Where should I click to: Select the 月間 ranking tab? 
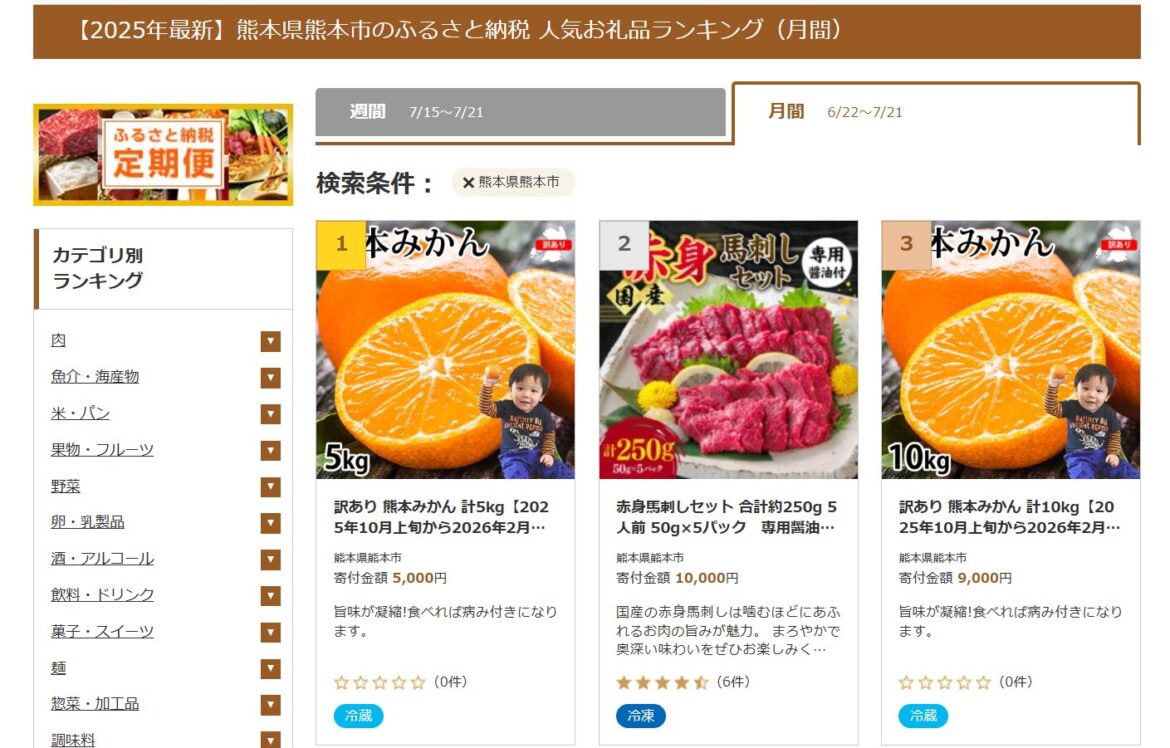(936, 113)
